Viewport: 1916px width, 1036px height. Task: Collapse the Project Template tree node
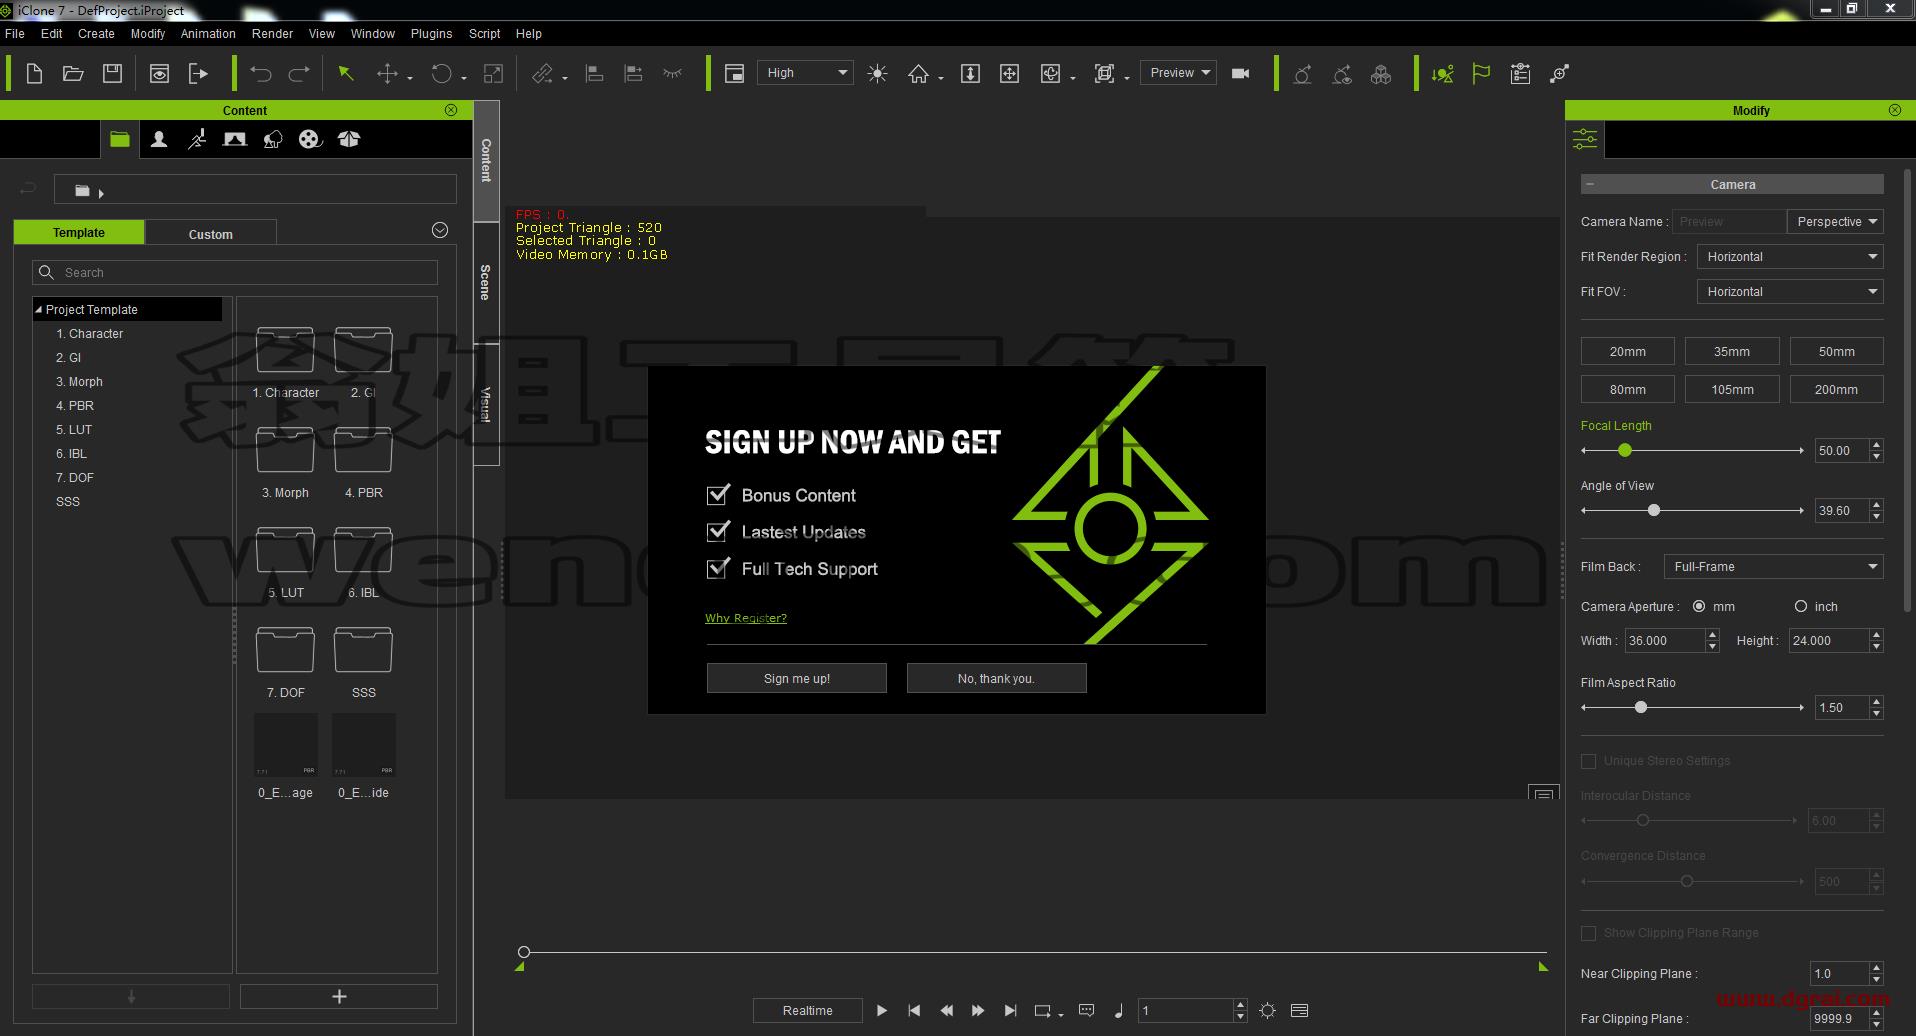[x=39, y=310]
